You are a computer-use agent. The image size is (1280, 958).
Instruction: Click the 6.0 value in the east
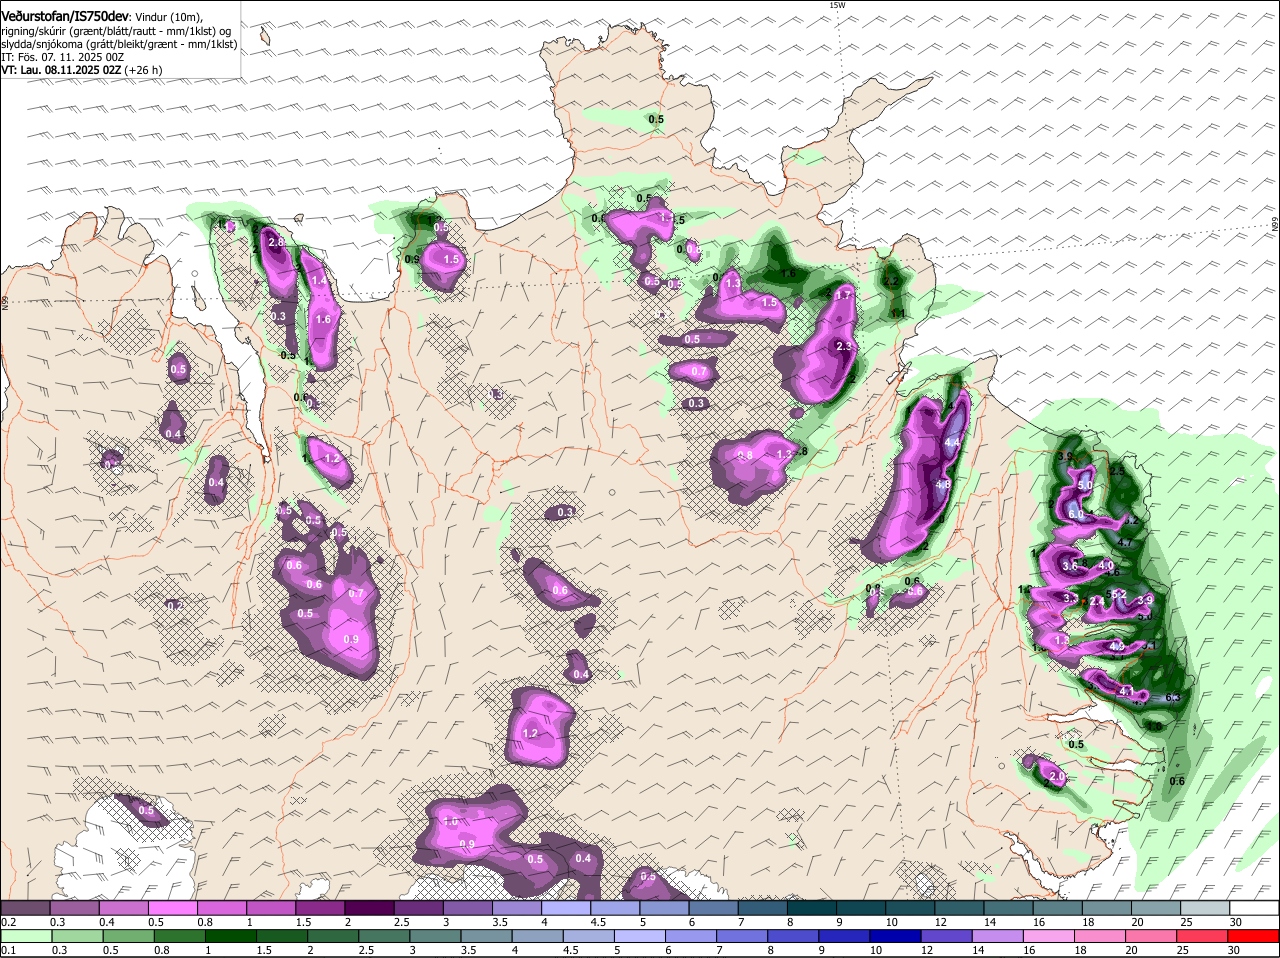pos(1076,513)
